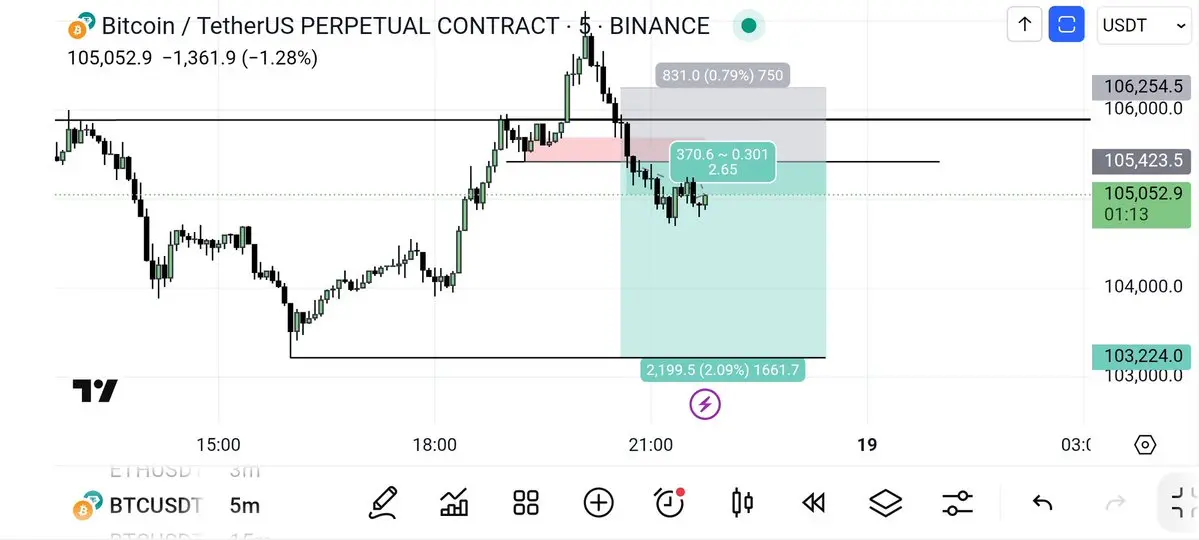
Task: Collapse the toolbar with corner arrows icon
Action: 1182,503
